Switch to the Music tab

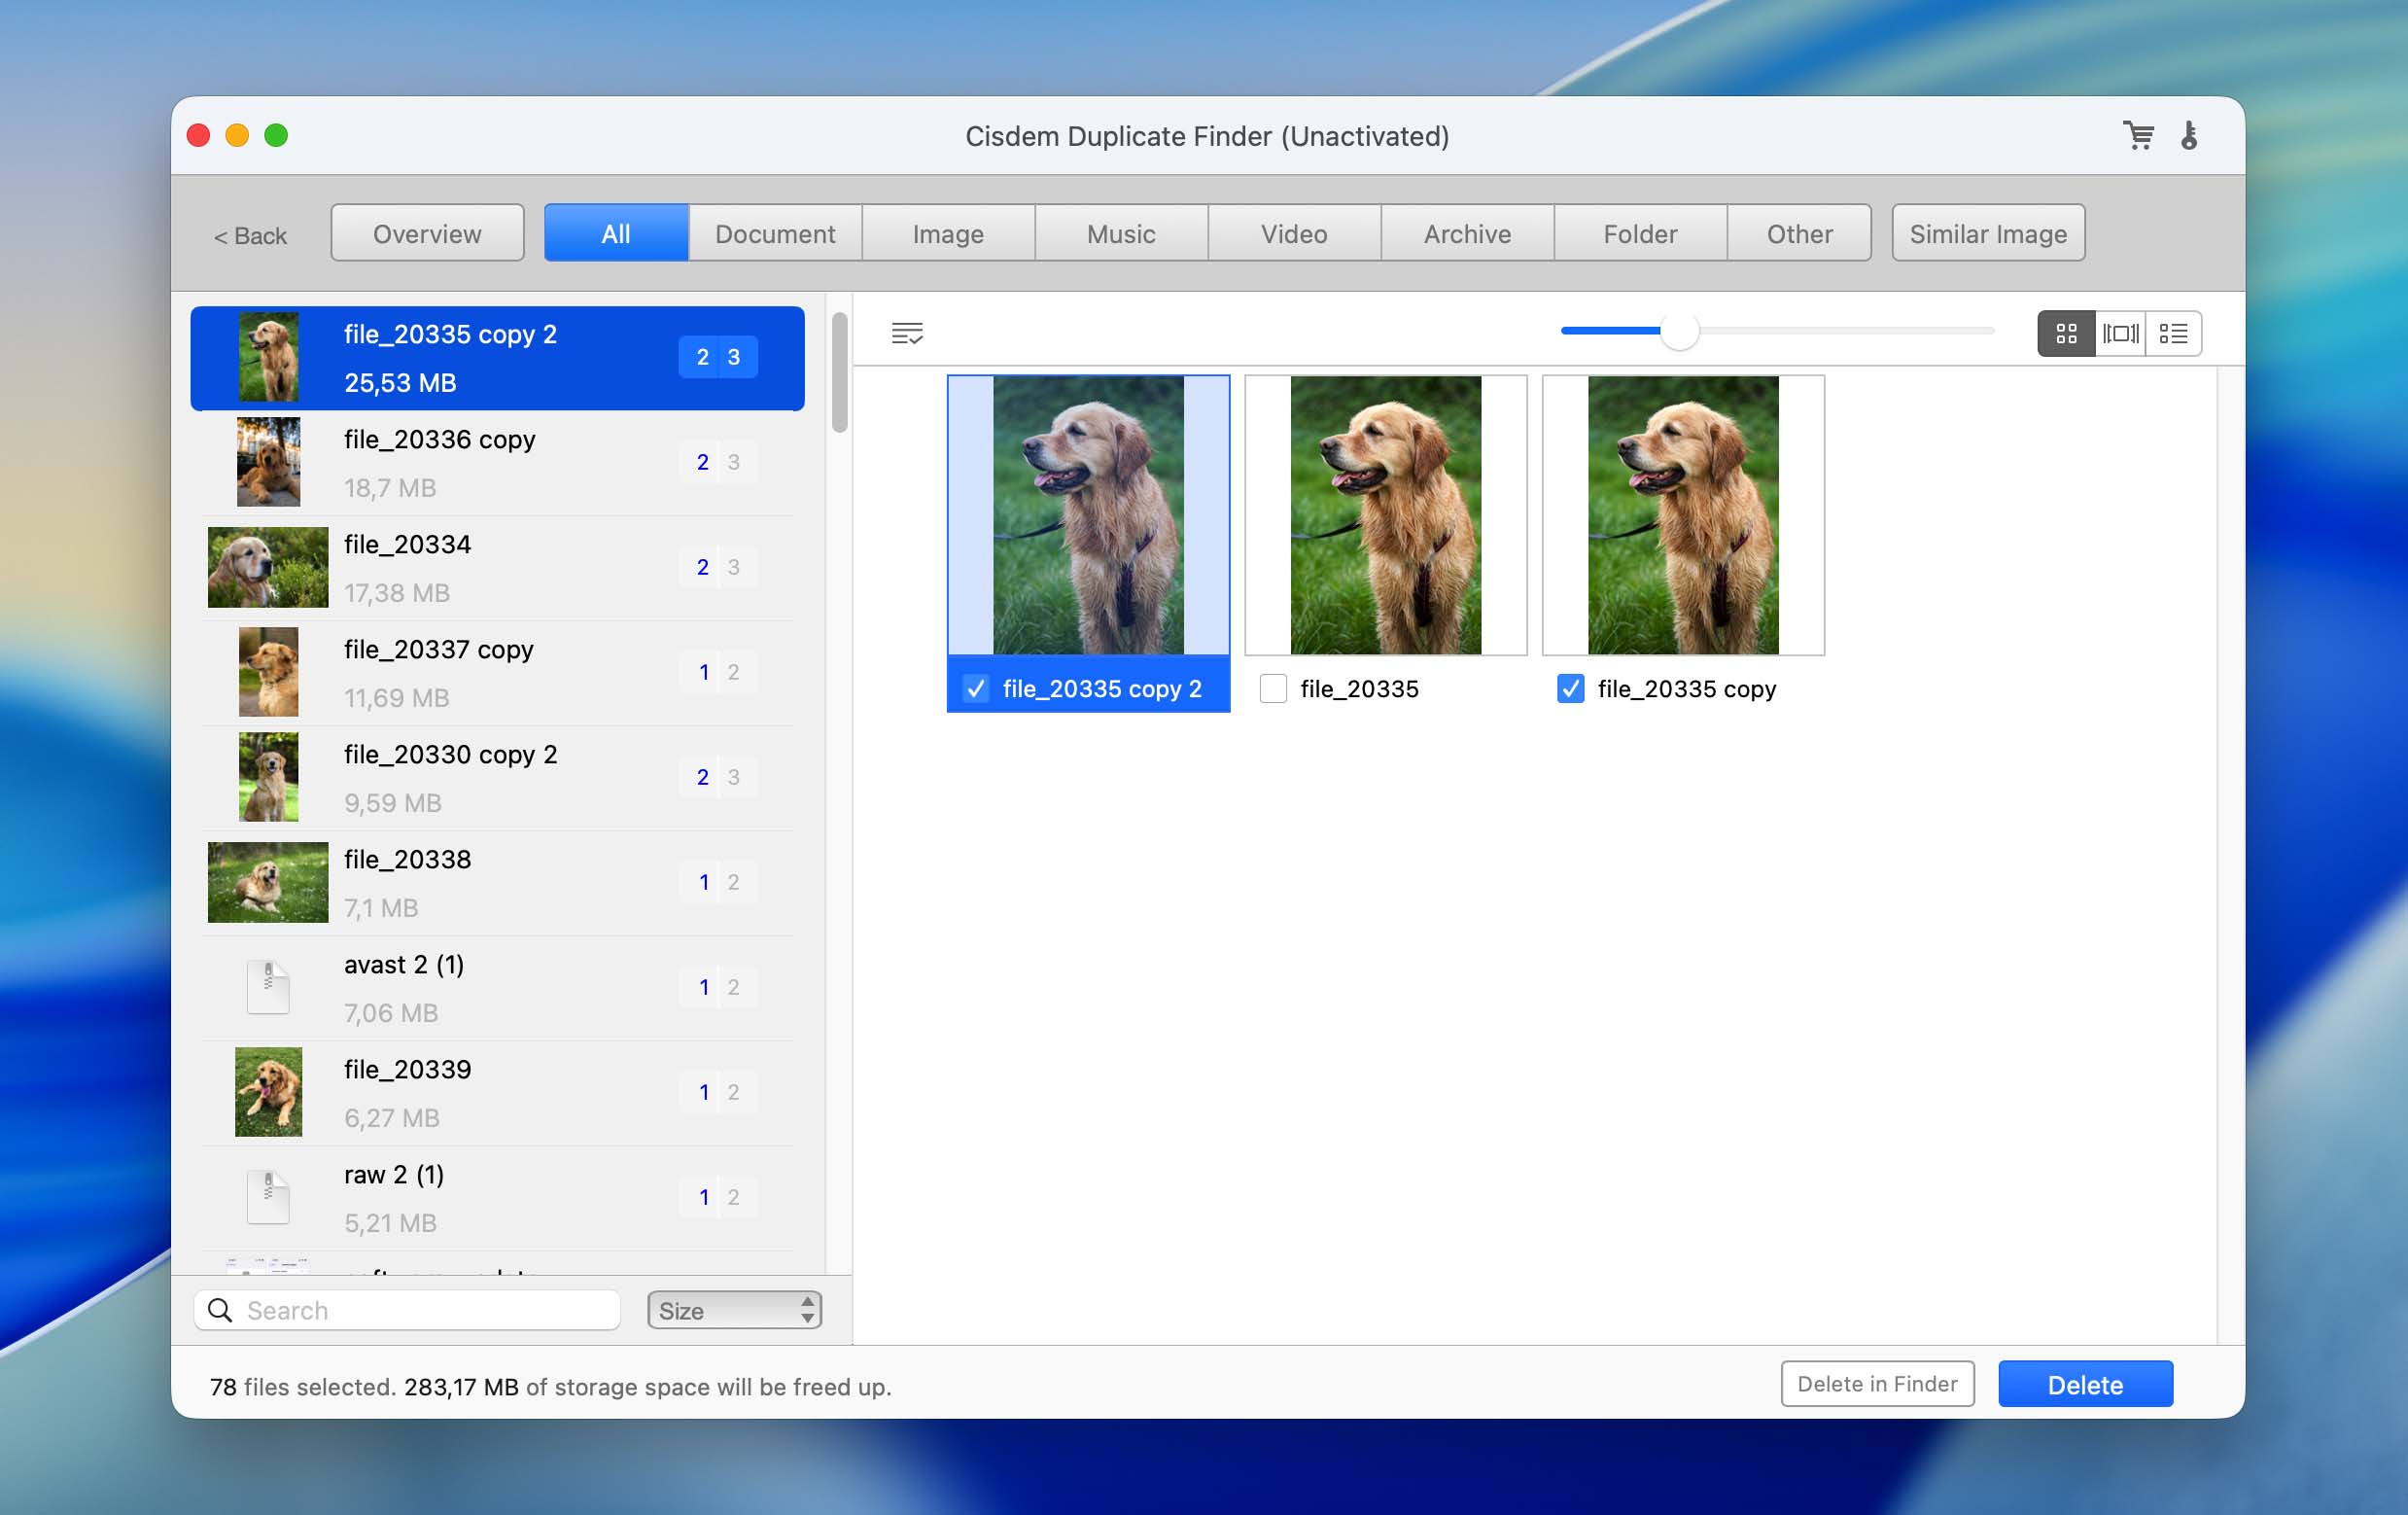[1121, 233]
